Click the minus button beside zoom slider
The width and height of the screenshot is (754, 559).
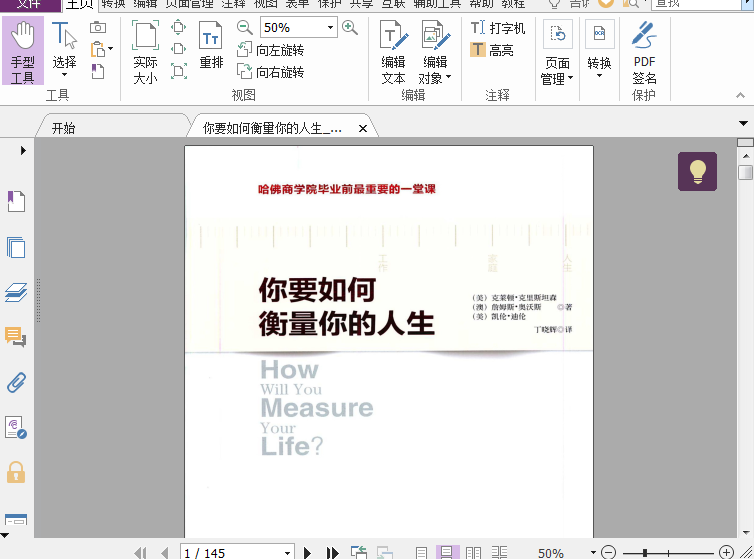pyautogui.click(x=608, y=552)
